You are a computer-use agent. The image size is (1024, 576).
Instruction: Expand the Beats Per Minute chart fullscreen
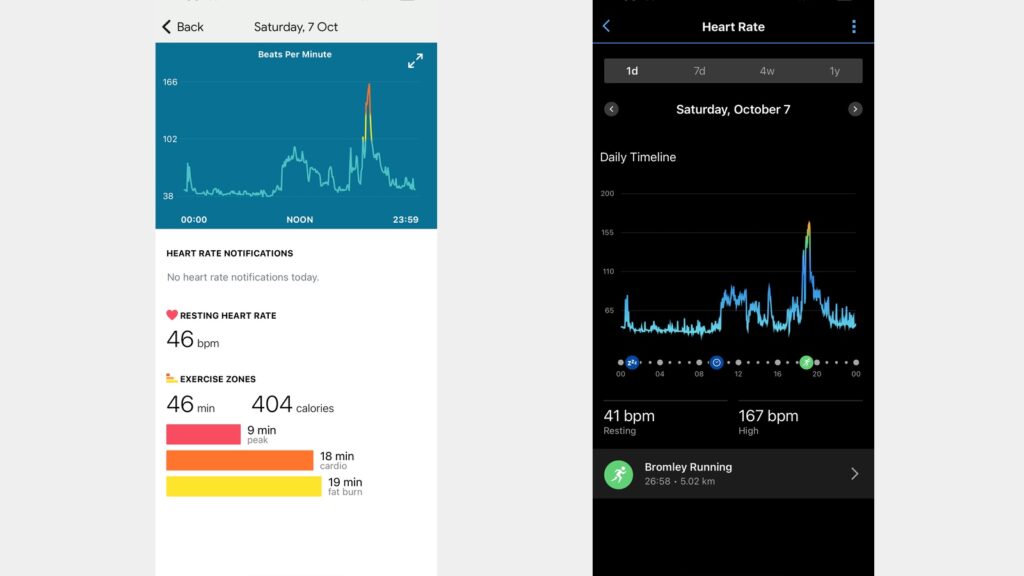[x=415, y=61]
